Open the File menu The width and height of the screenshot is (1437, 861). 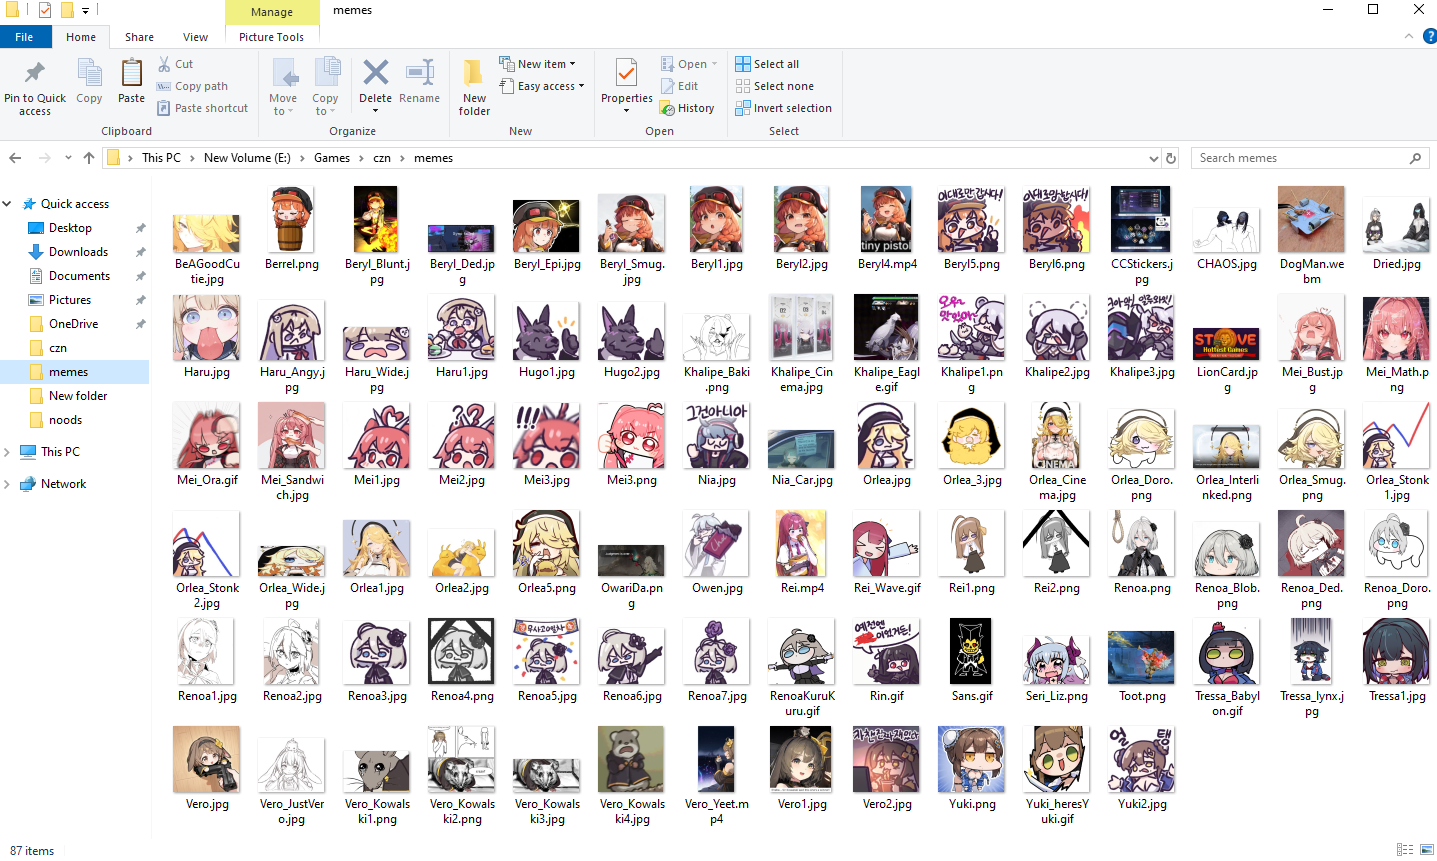click(24, 37)
